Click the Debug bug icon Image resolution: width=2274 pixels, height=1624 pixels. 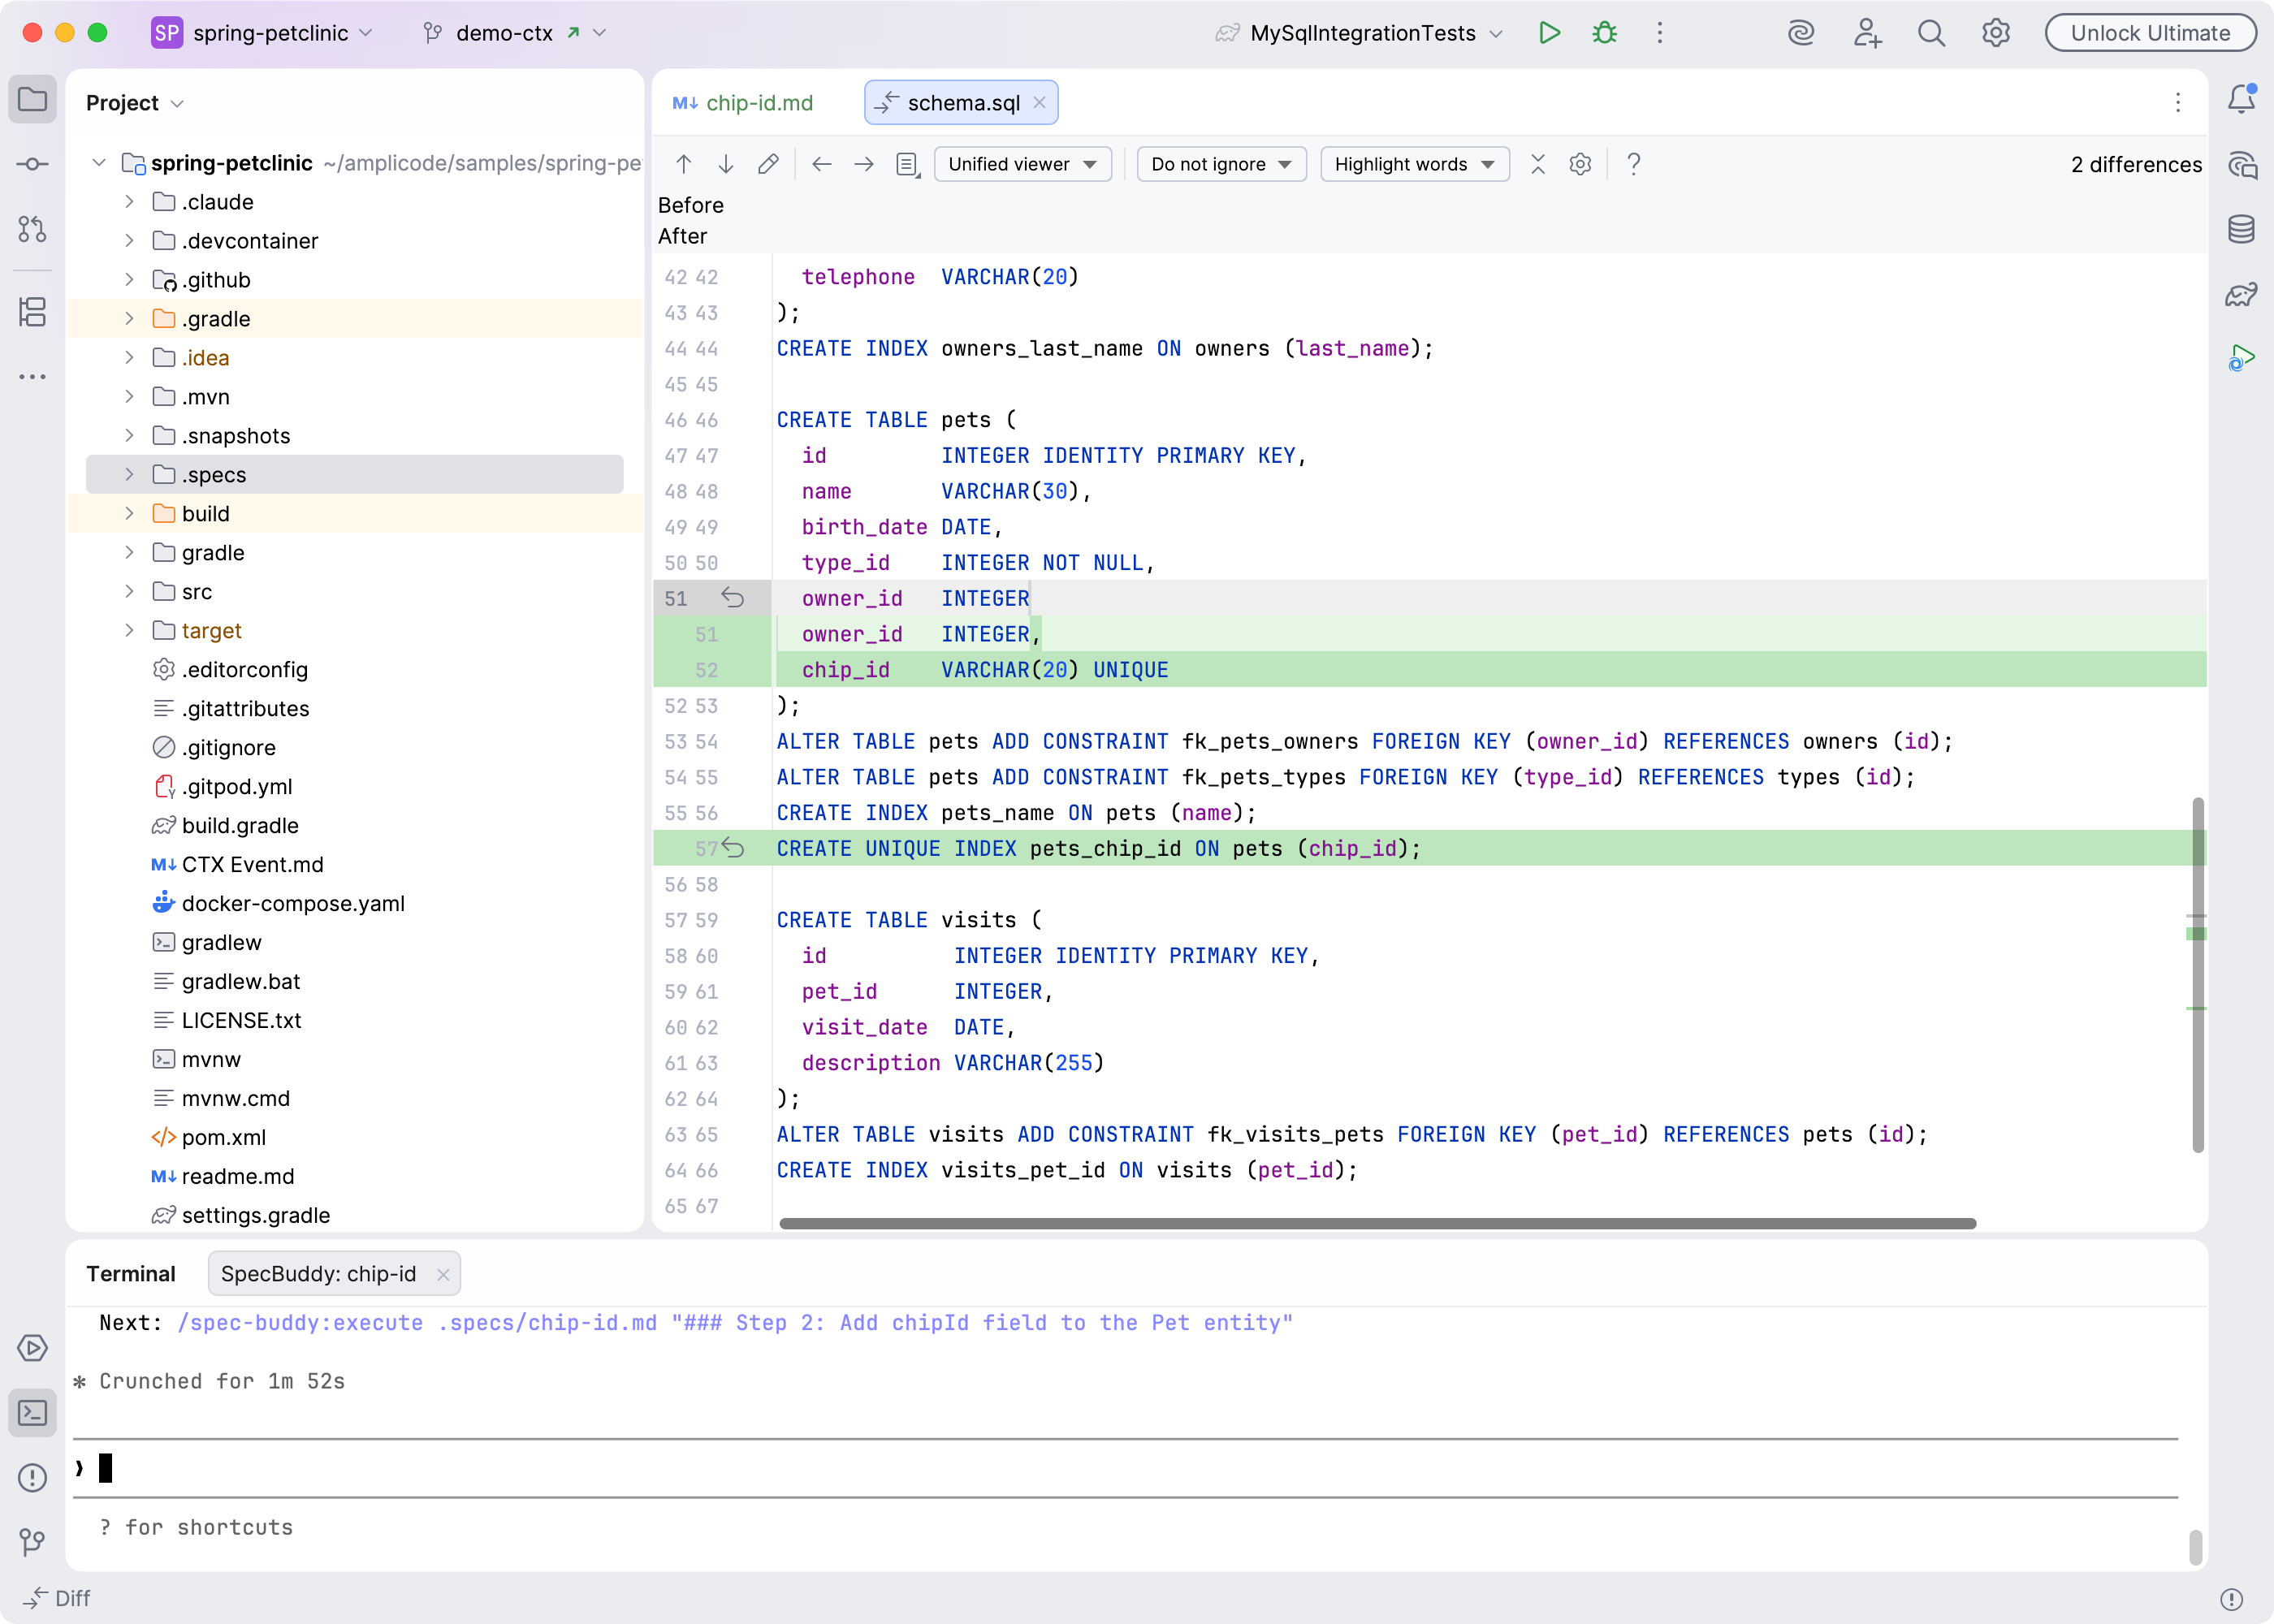pyautogui.click(x=1604, y=33)
